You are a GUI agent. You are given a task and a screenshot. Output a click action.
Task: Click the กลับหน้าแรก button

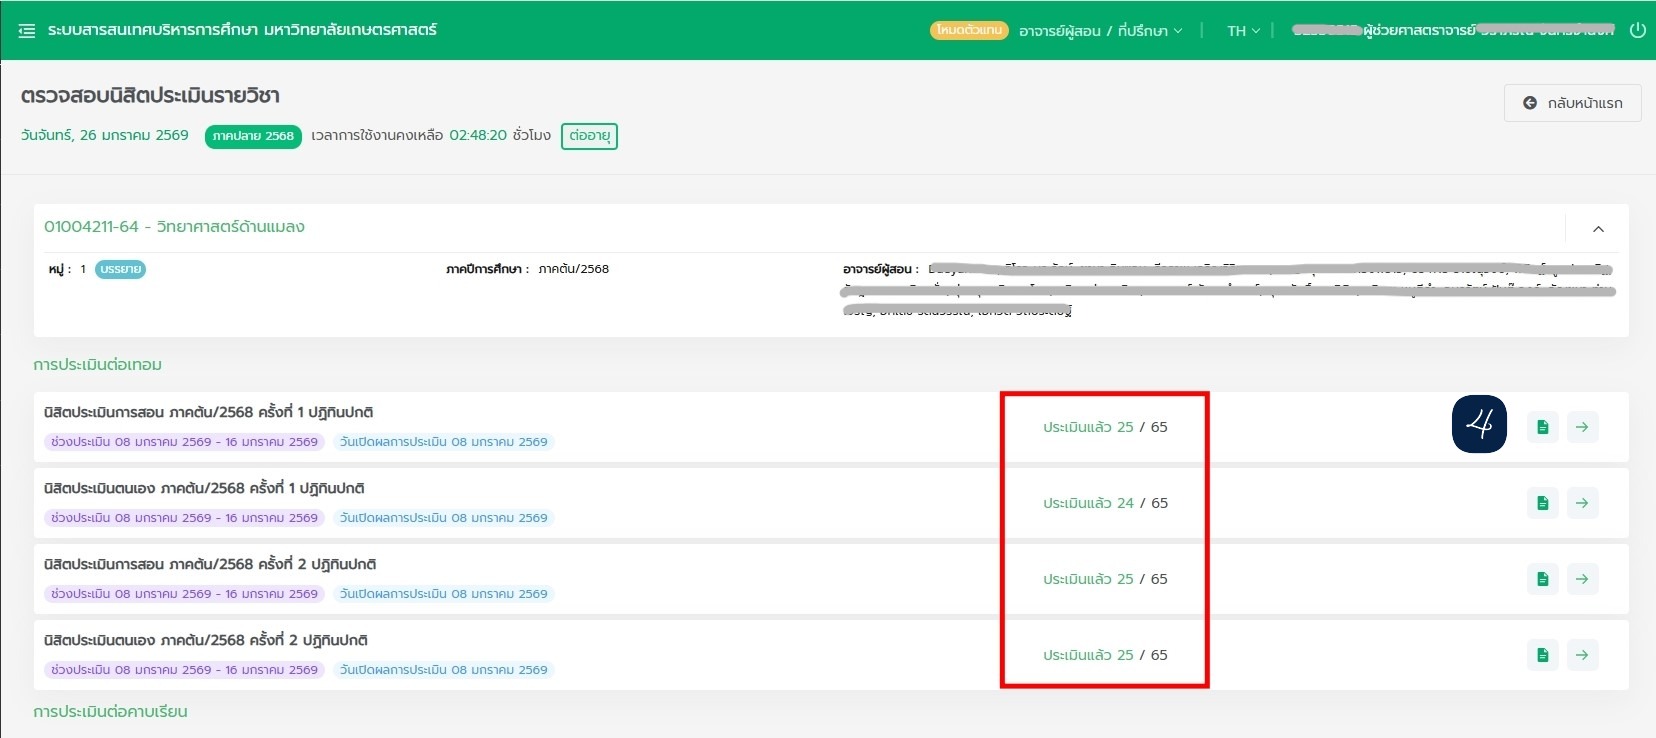(1572, 103)
